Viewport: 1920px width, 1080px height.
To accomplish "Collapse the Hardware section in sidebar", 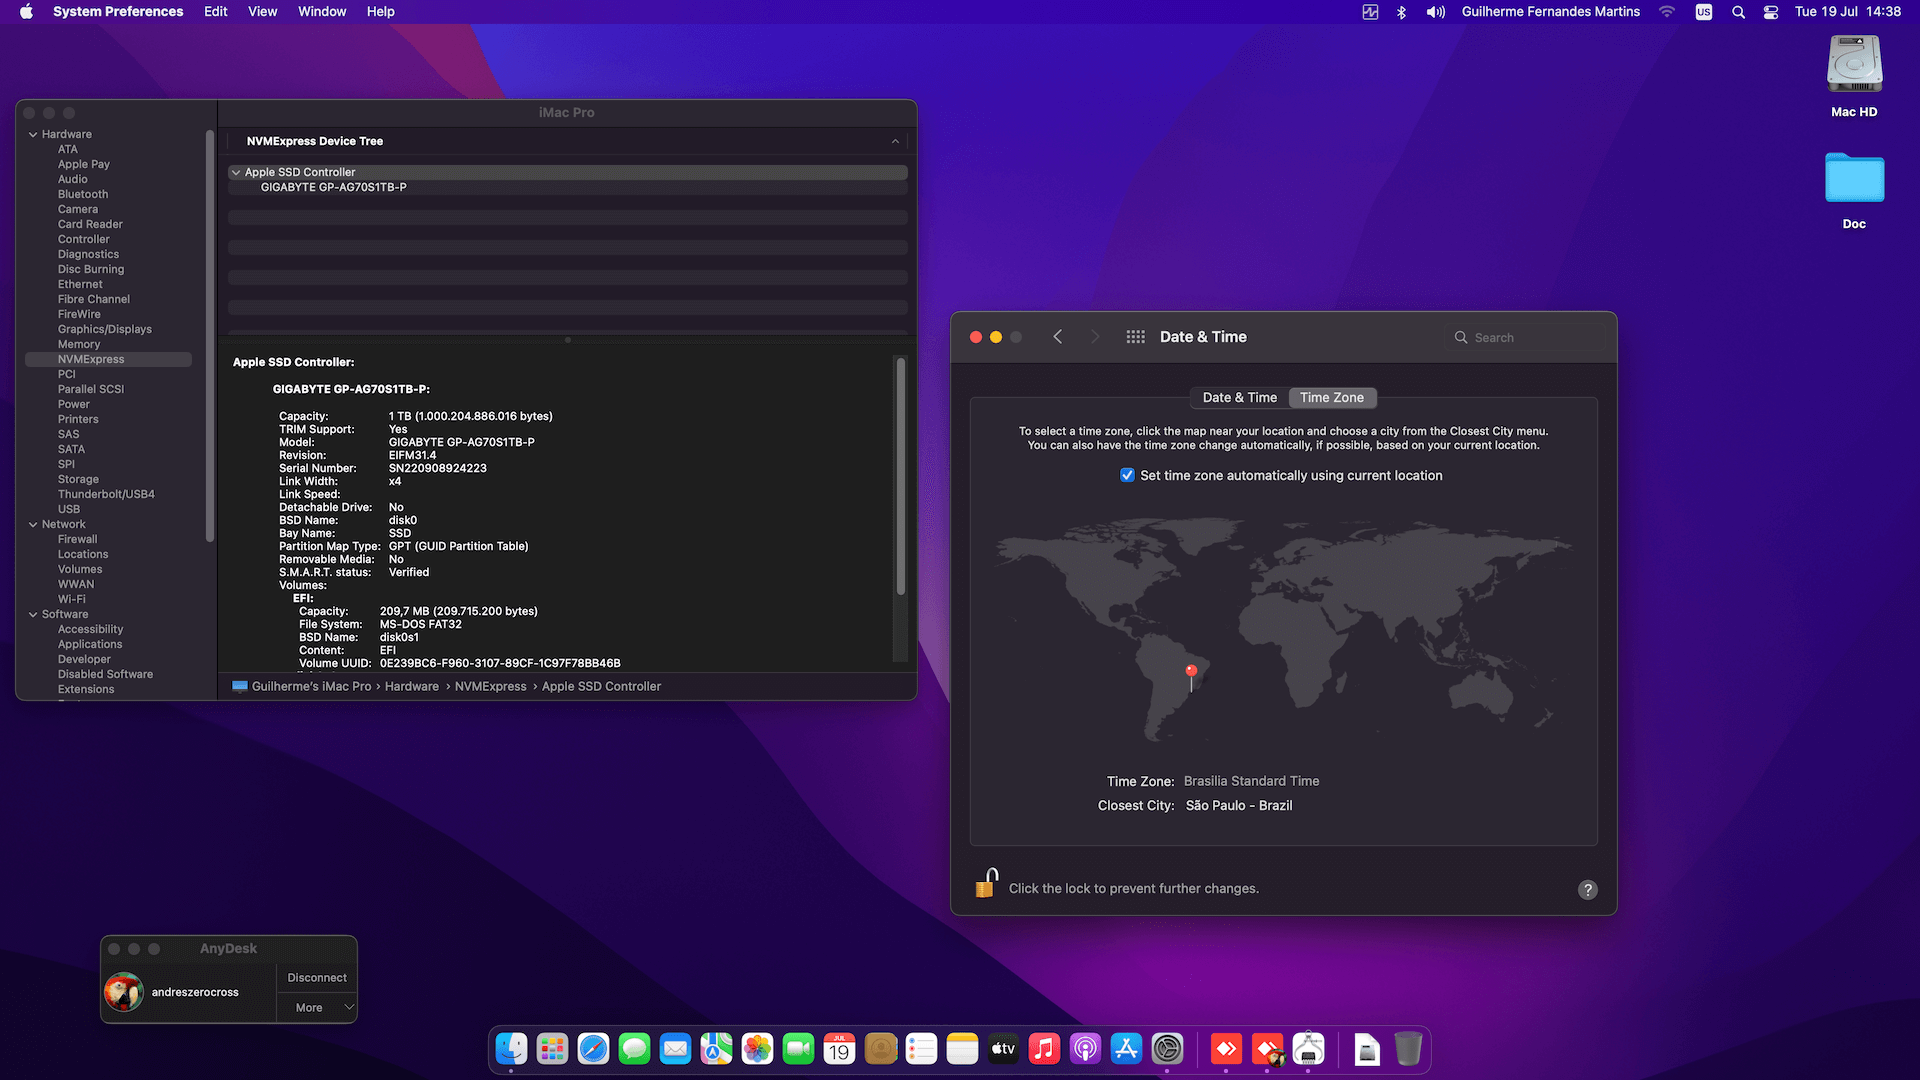I will (33, 134).
